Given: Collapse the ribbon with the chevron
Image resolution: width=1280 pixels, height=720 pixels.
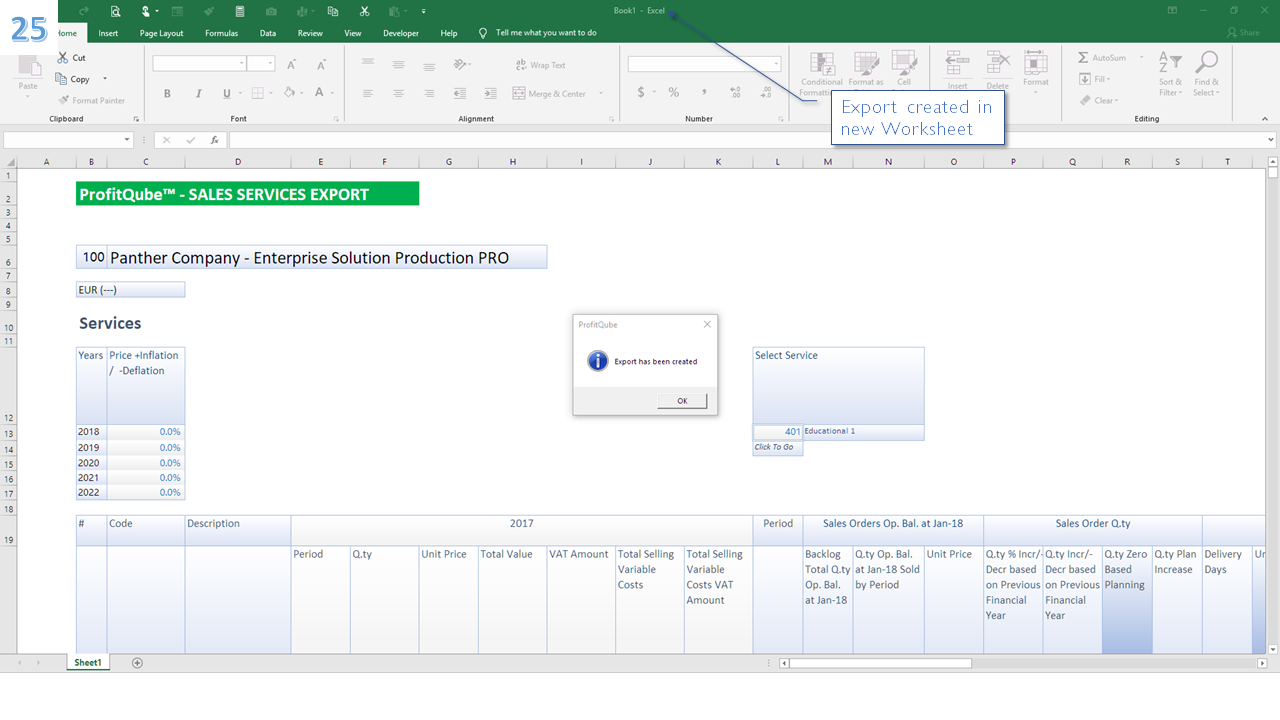Looking at the screenshot, I should (x=1263, y=118).
